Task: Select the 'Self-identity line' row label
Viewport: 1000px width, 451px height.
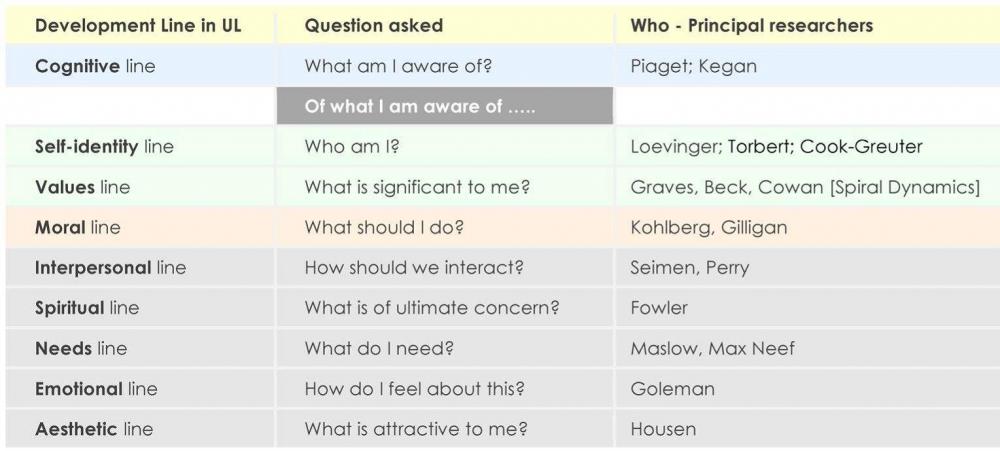Action: (104, 147)
